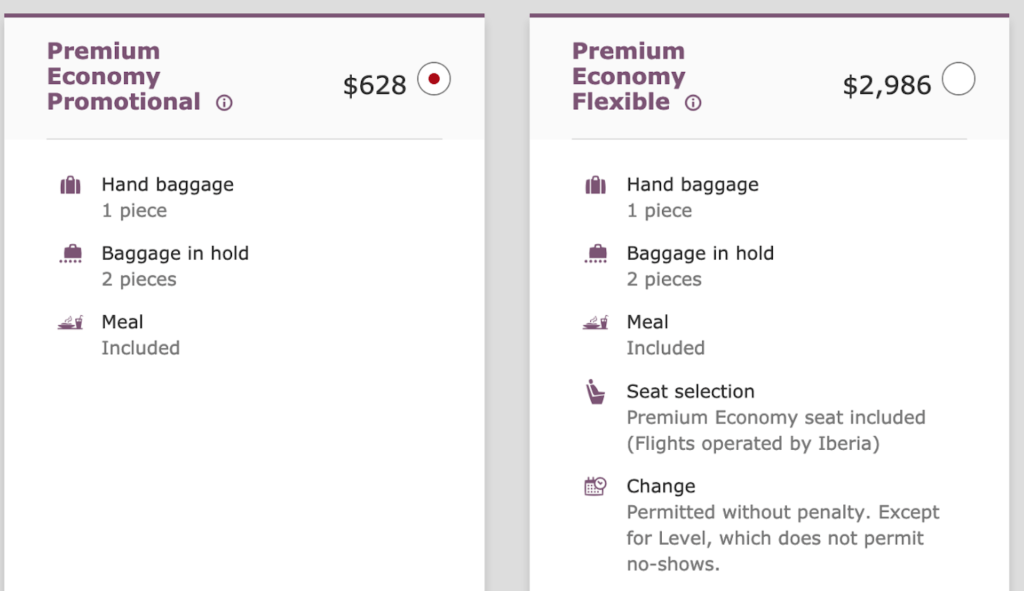Click the hand baggage icon in Promotional fare
1024x591 pixels.
[x=70, y=185]
